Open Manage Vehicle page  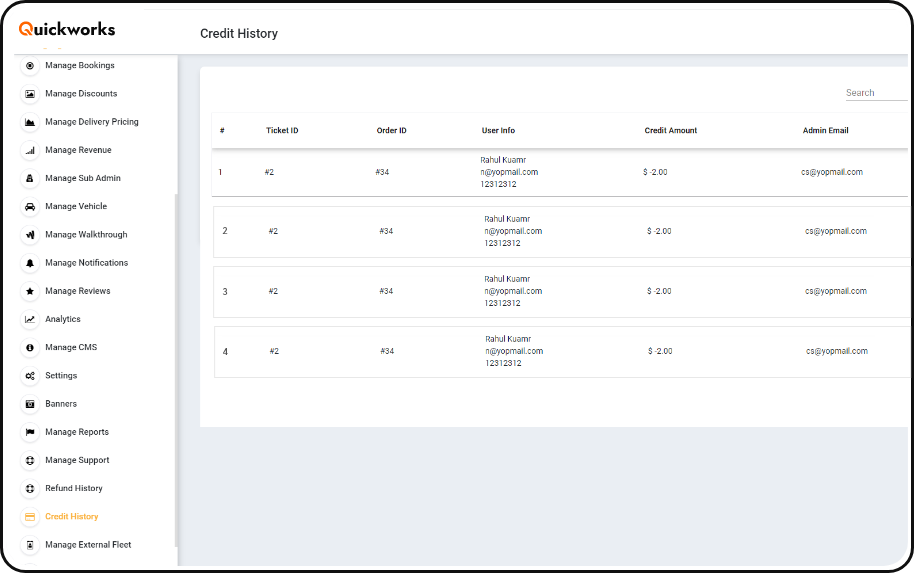pyautogui.click(x=76, y=206)
